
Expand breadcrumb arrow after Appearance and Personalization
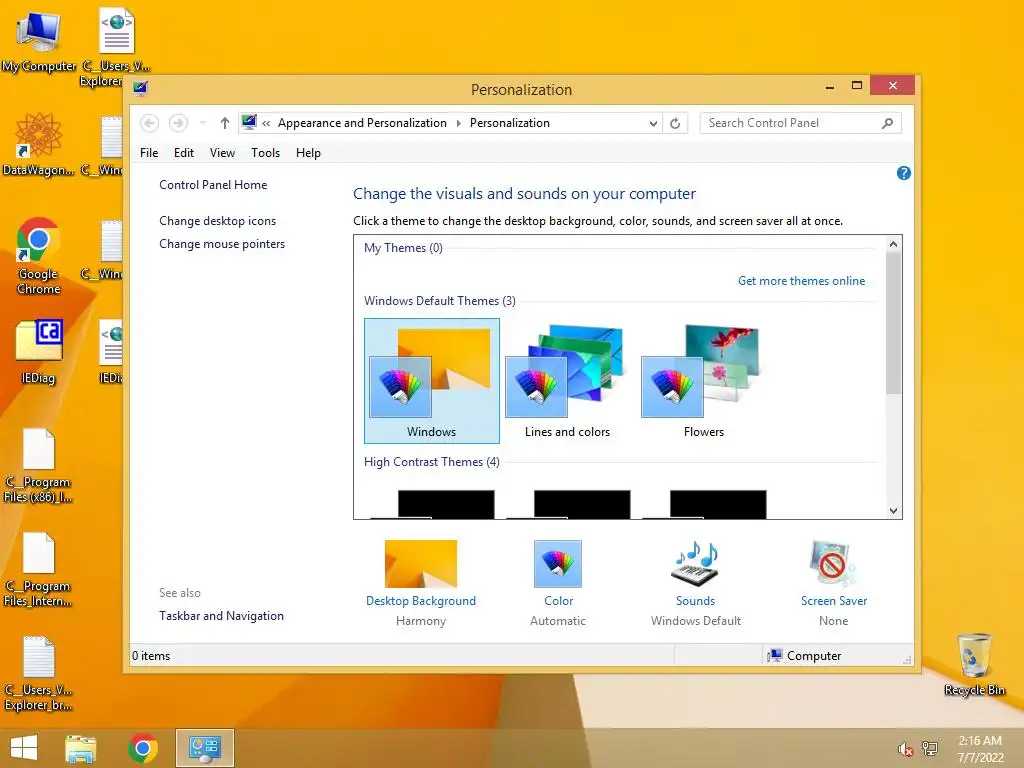coord(458,123)
